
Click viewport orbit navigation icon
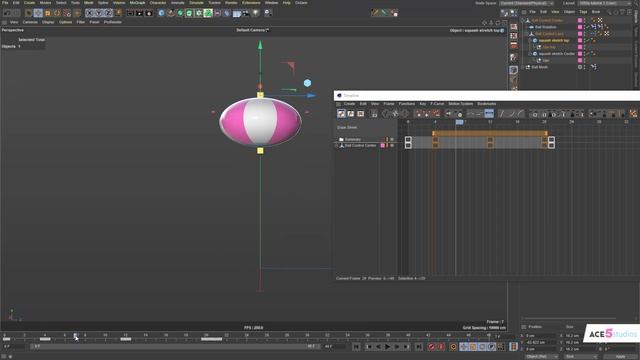pos(498,22)
